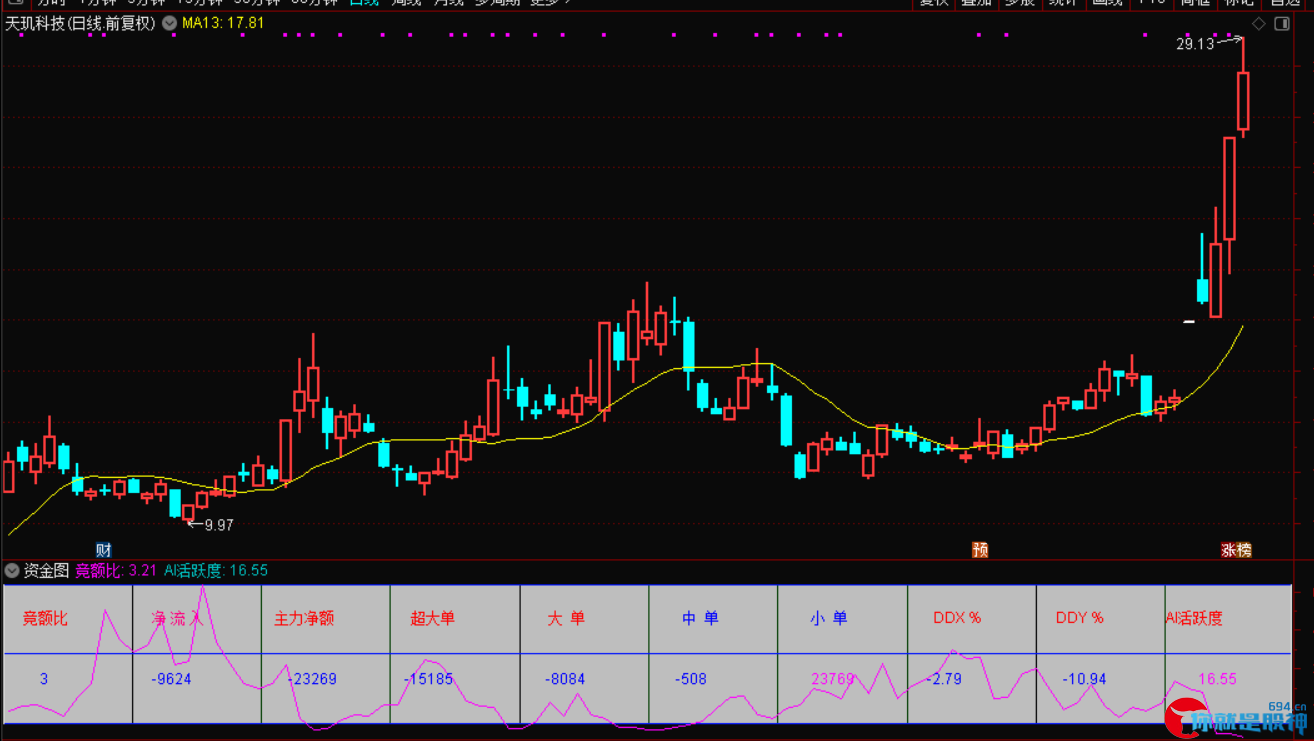Collapse the 资金图 indicator dropdown arrow
The height and width of the screenshot is (741, 1314).
click(x=12, y=571)
